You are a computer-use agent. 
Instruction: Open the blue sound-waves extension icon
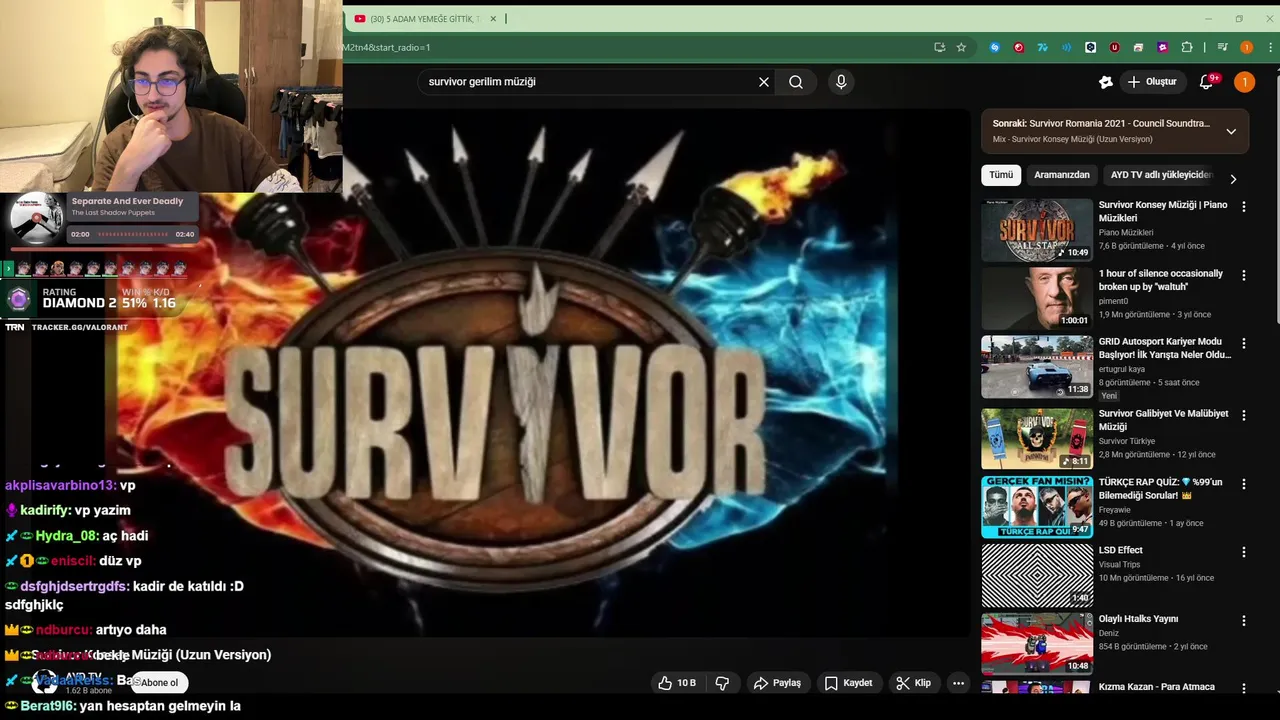pos(1067,47)
